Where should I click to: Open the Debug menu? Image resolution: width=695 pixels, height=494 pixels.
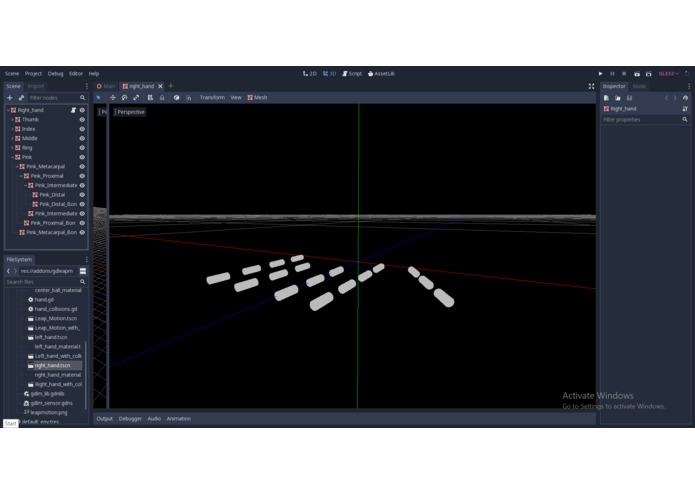point(55,74)
